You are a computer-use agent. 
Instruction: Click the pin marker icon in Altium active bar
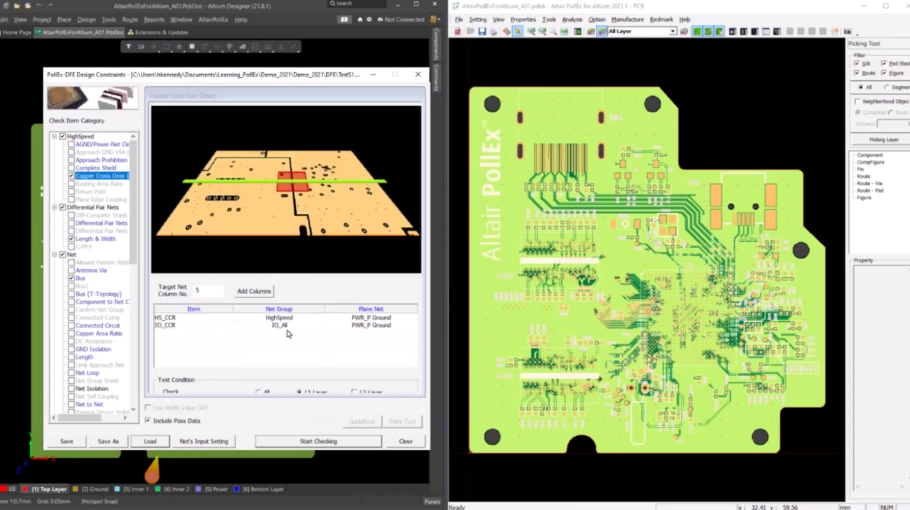tap(230, 46)
